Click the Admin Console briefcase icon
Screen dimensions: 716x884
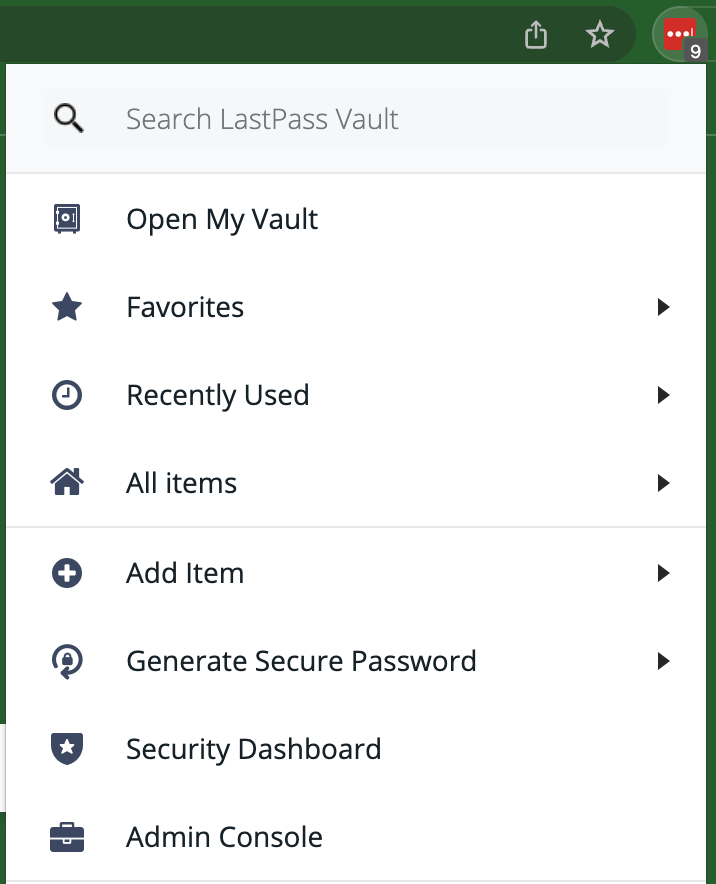tap(67, 837)
